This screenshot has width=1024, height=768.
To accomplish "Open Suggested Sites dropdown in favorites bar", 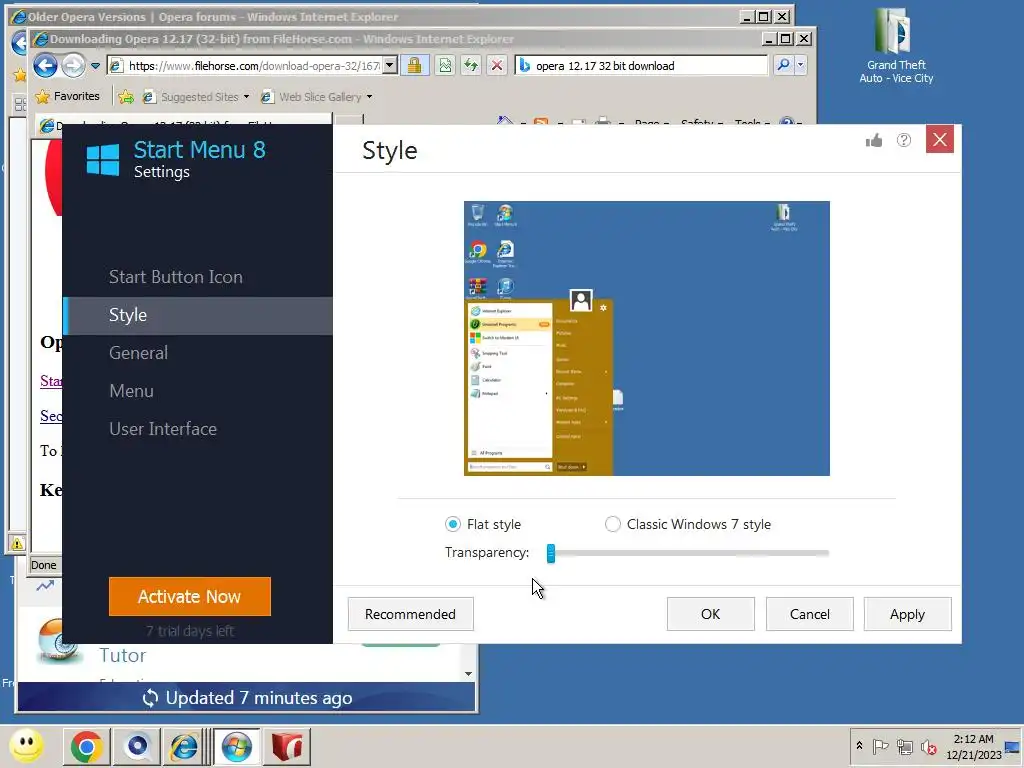I will (x=196, y=97).
